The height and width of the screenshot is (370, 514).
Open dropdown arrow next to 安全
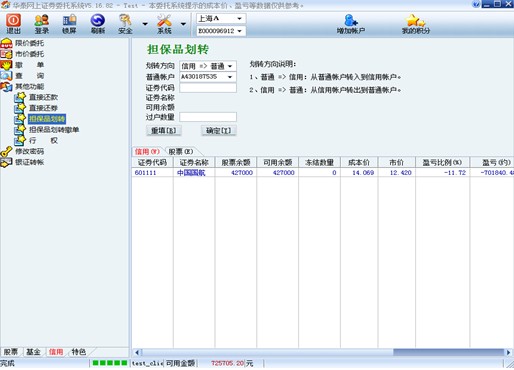(145, 24)
